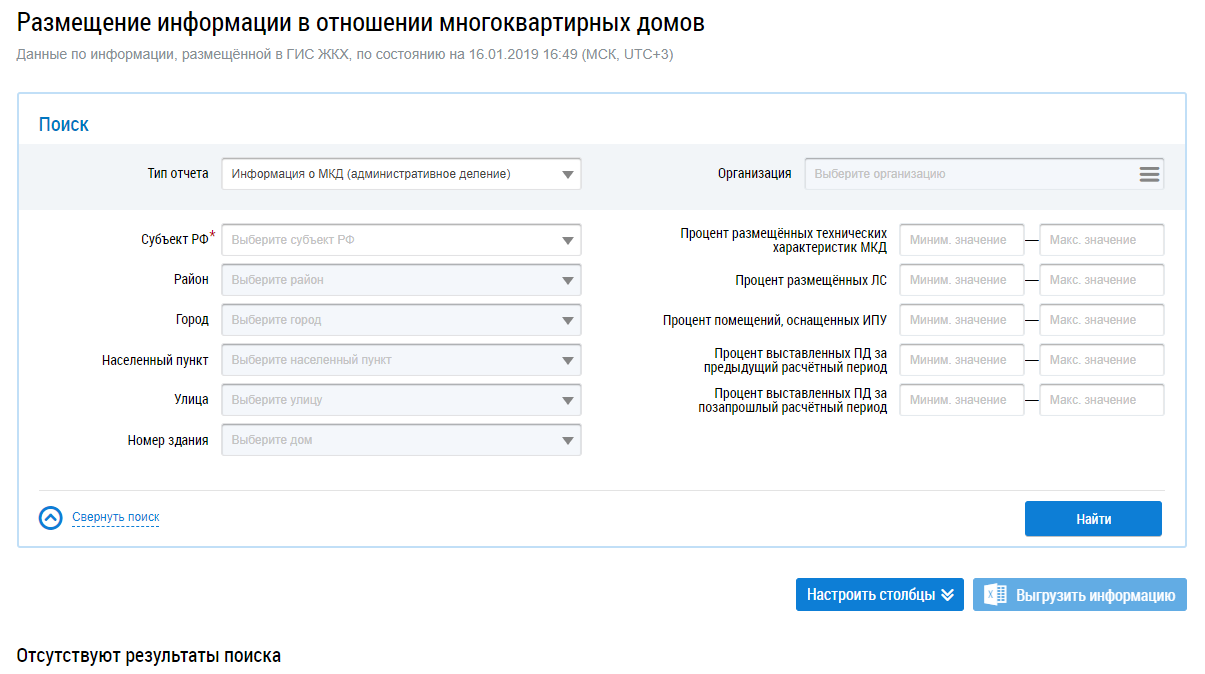Open the Населенный пункт dropdown

tap(401, 360)
